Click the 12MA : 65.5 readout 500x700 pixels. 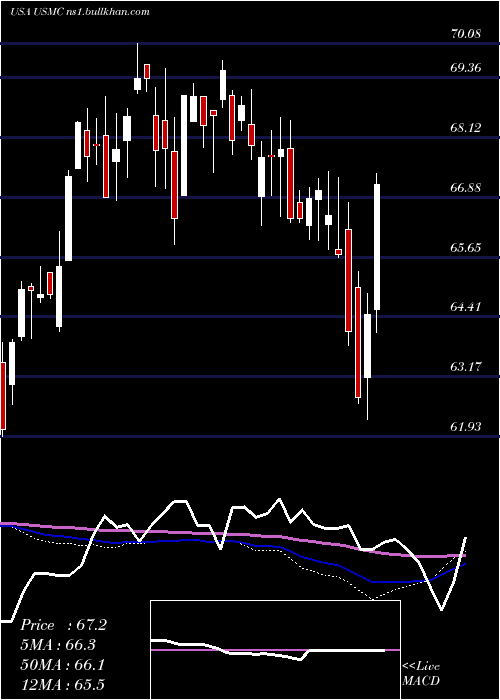(x=62, y=684)
